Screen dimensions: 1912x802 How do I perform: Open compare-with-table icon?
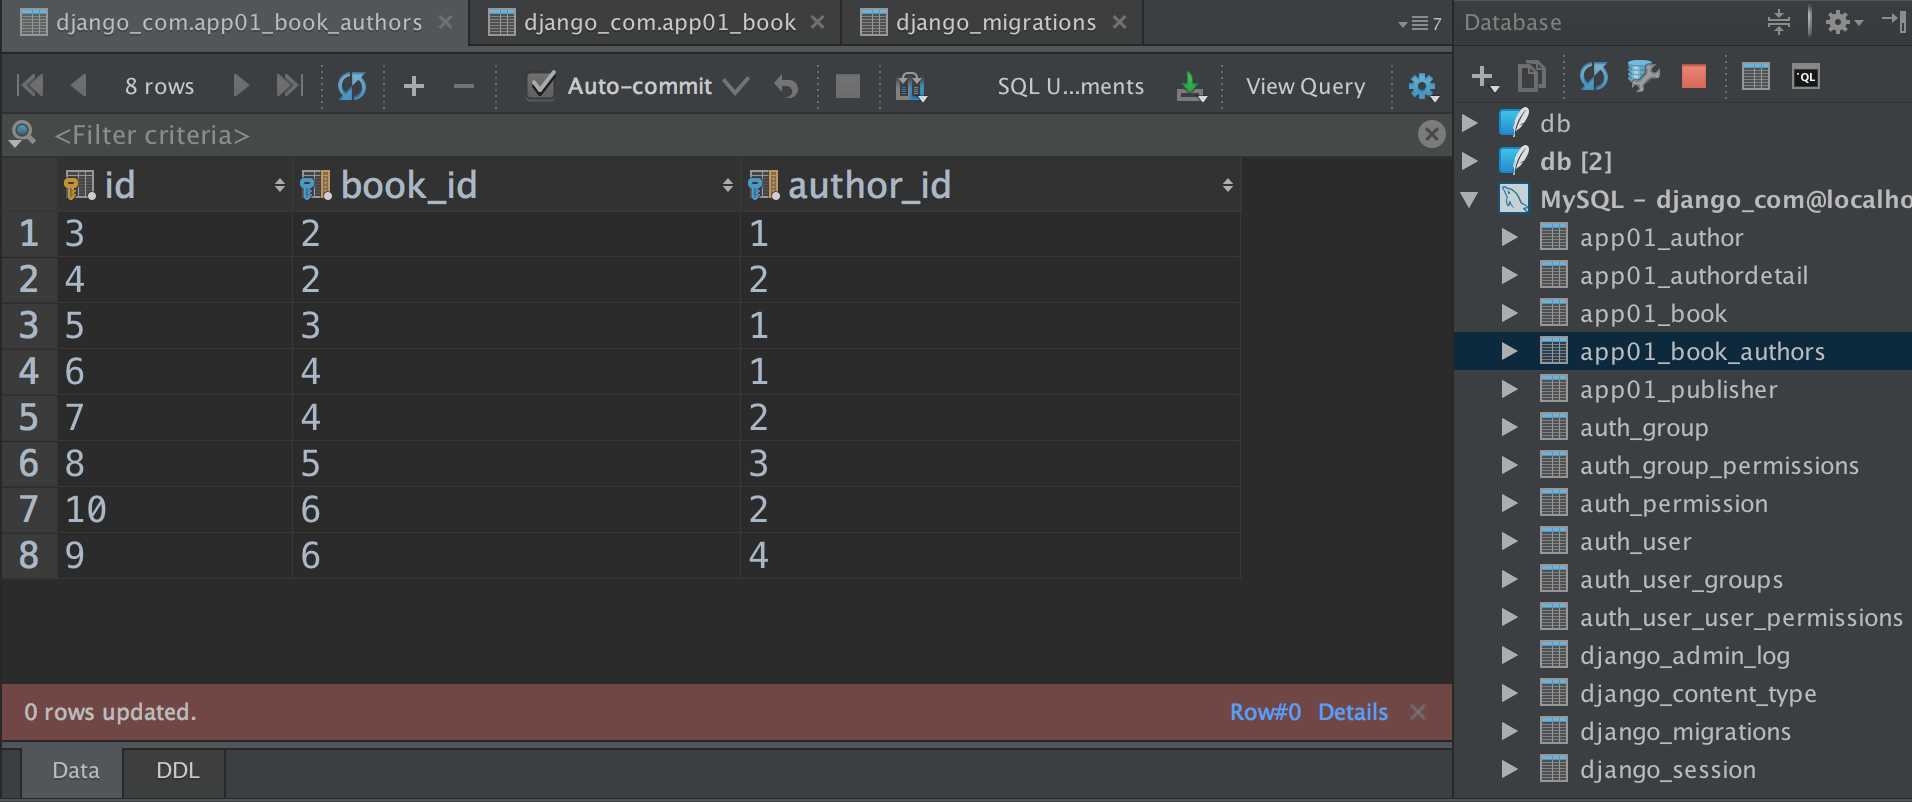[911, 86]
